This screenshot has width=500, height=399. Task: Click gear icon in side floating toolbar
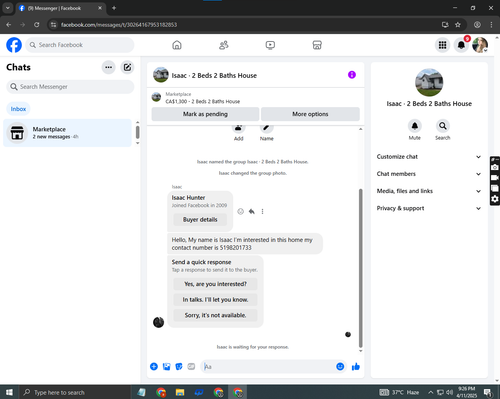pos(495,199)
